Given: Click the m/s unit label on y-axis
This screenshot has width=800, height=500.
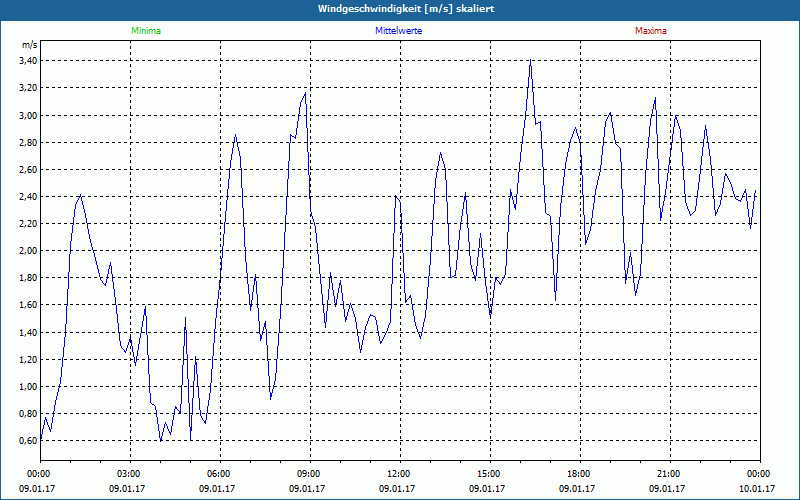Looking at the screenshot, I should point(30,45).
